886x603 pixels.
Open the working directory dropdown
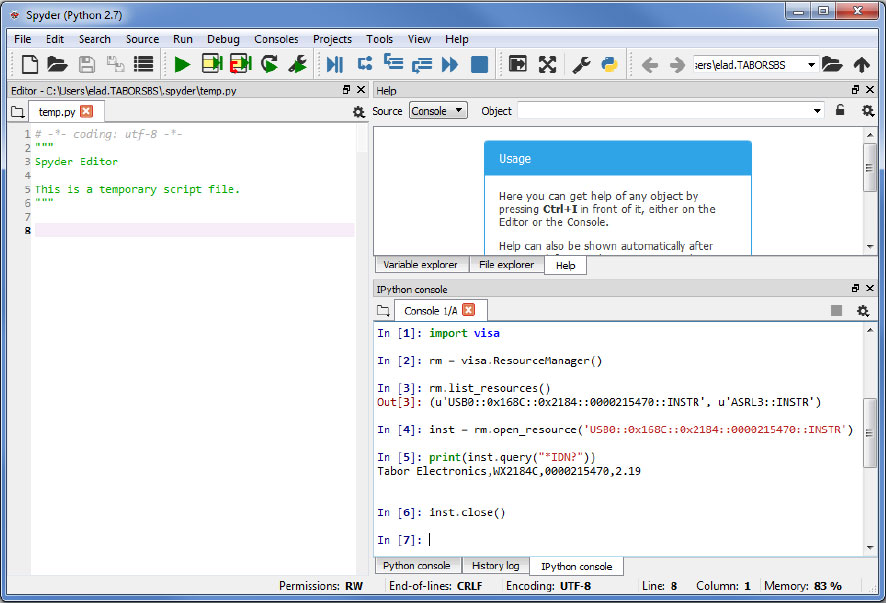tap(811, 64)
